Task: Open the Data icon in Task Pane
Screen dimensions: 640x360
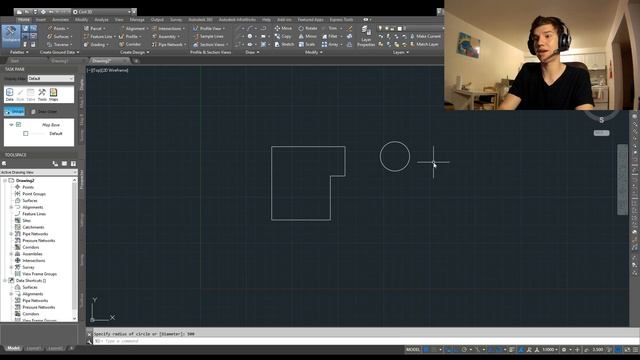Action: pyautogui.click(x=9, y=94)
